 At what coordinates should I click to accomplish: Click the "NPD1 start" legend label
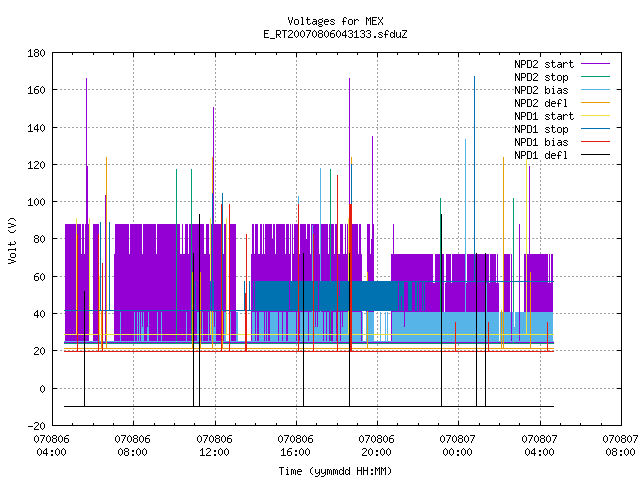(544, 116)
